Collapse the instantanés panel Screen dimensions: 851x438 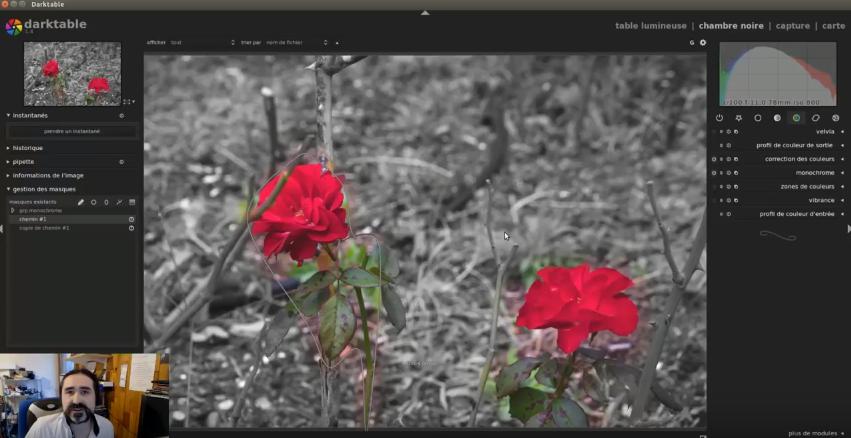[8, 116]
